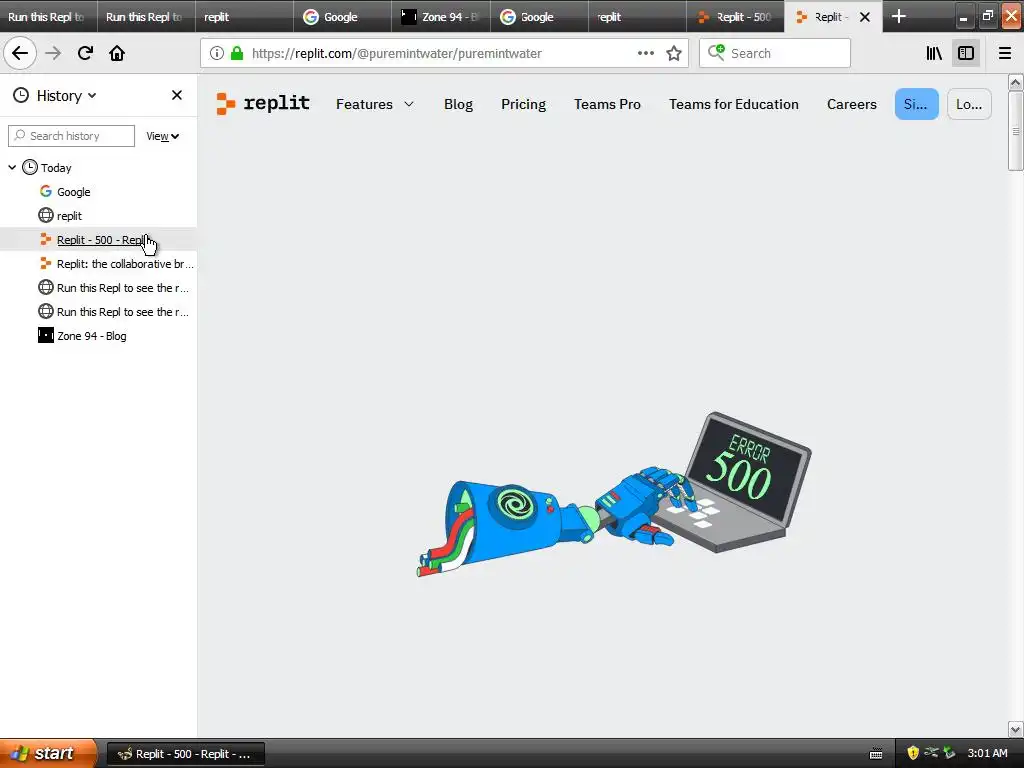1024x768 pixels.
Task: Expand the Features menu
Action: pos(375,104)
